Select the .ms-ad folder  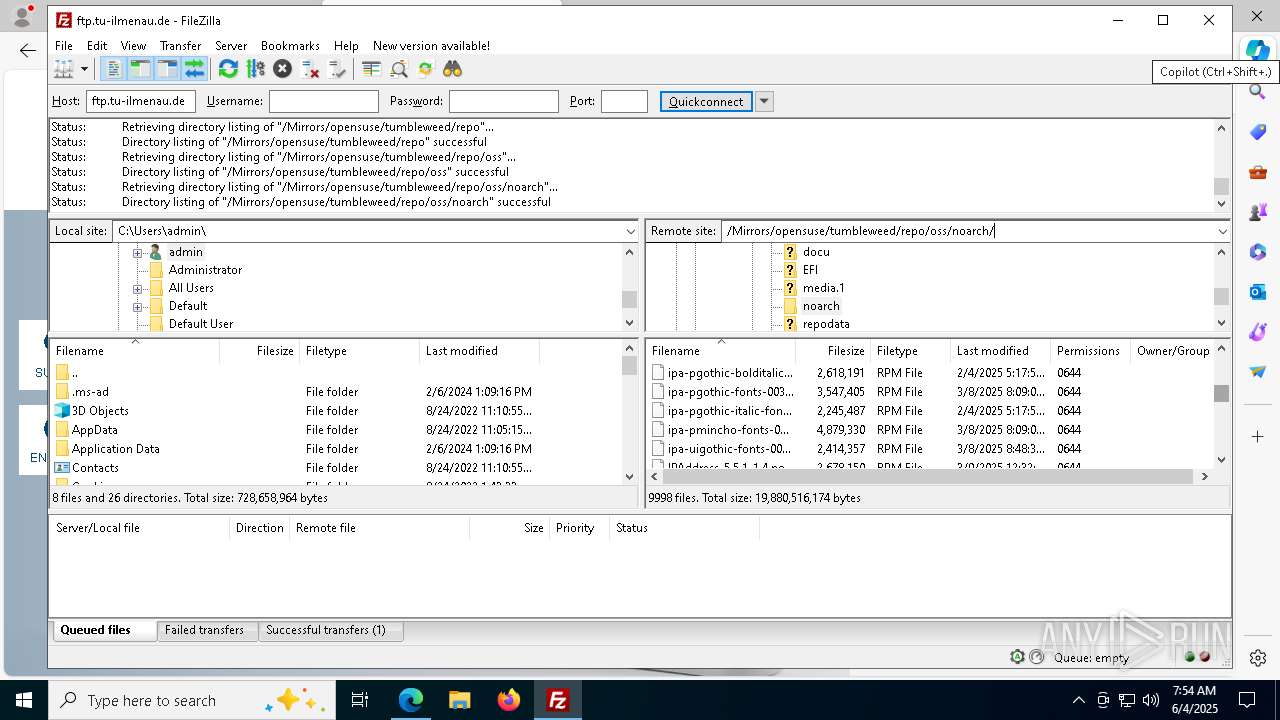(x=90, y=392)
